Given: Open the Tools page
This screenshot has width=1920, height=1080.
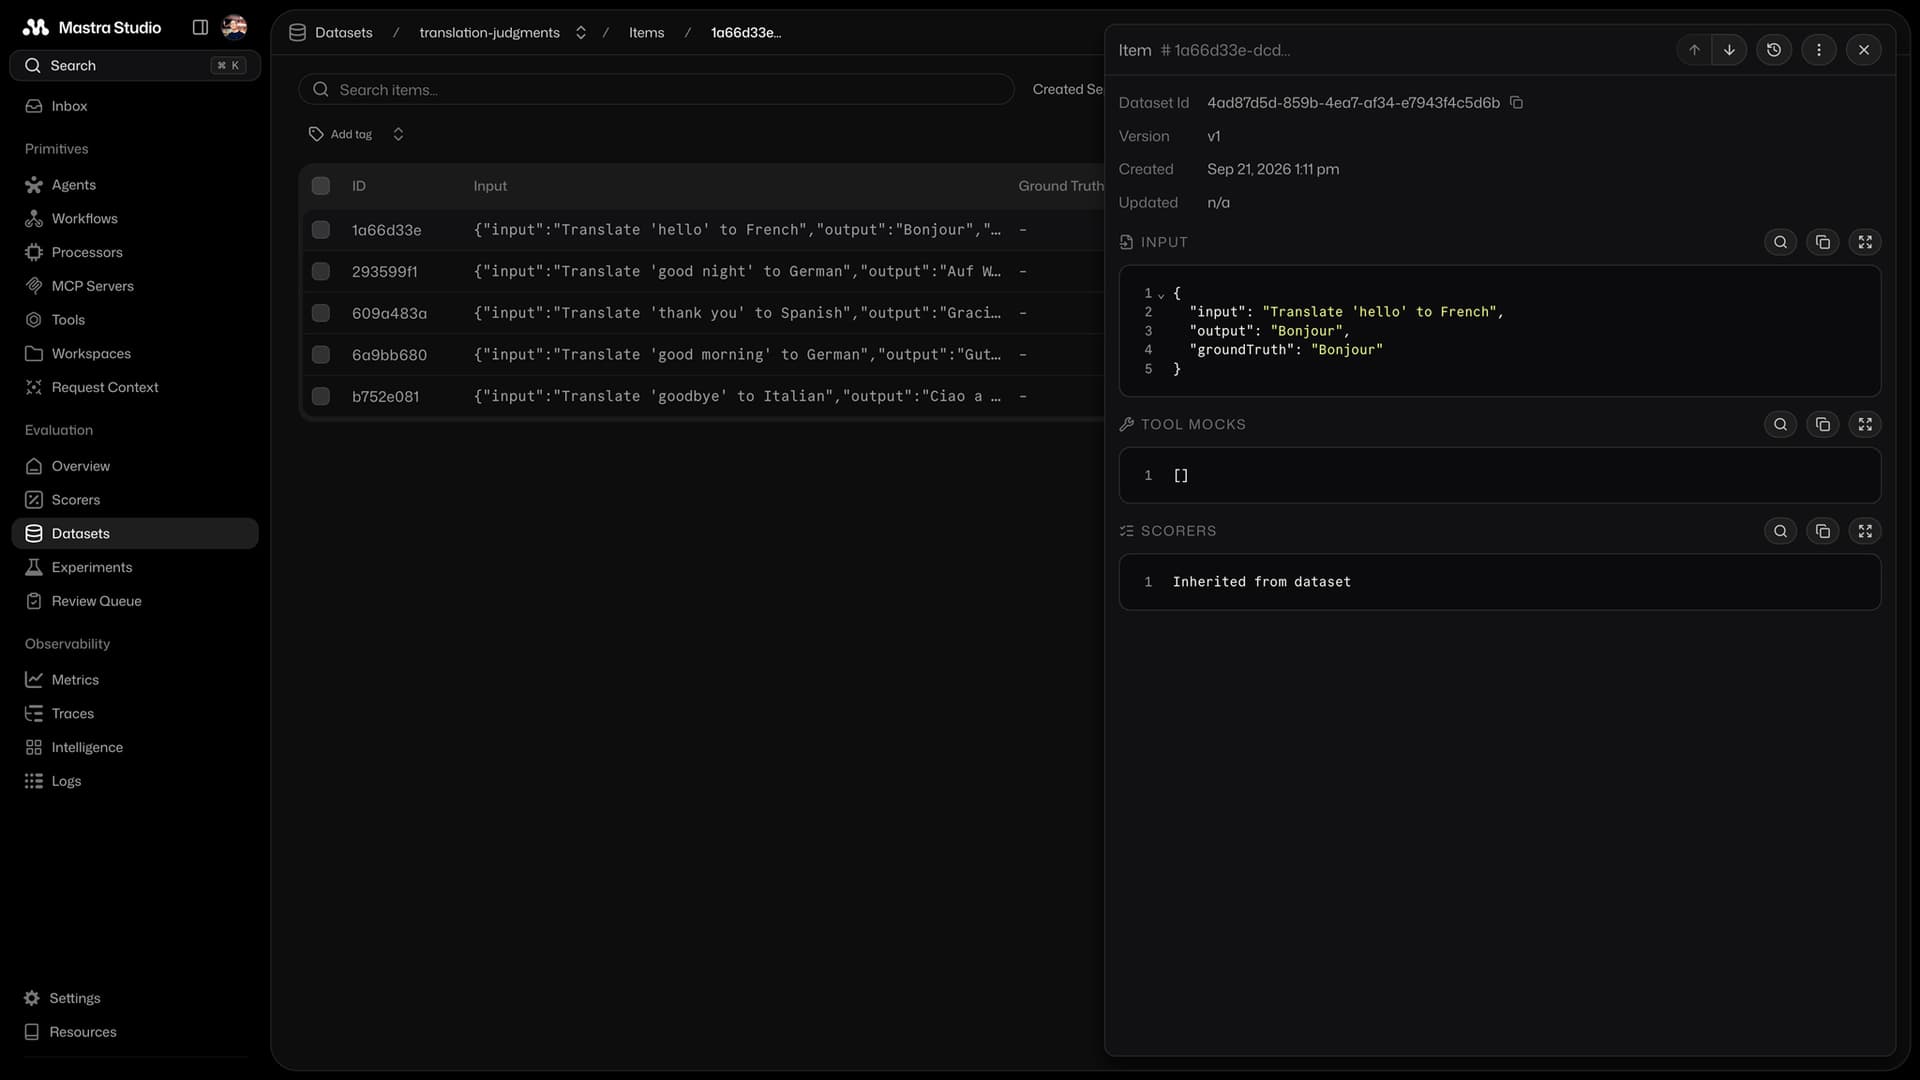Looking at the screenshot, I should click(135, 320).
